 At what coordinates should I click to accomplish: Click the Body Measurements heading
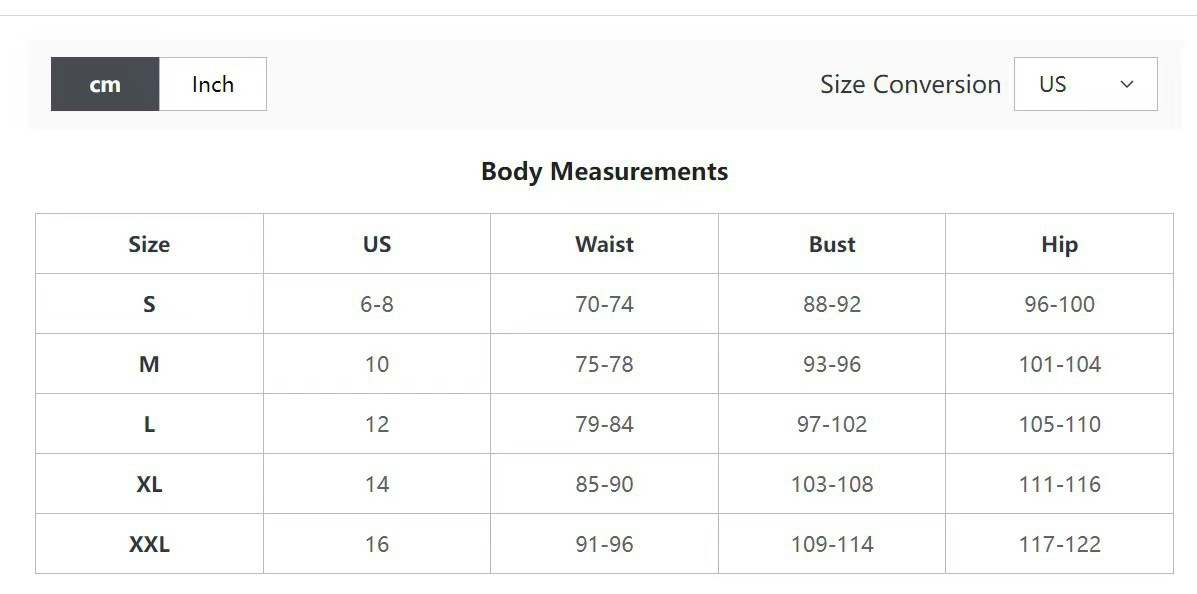[x=605, y=171]
